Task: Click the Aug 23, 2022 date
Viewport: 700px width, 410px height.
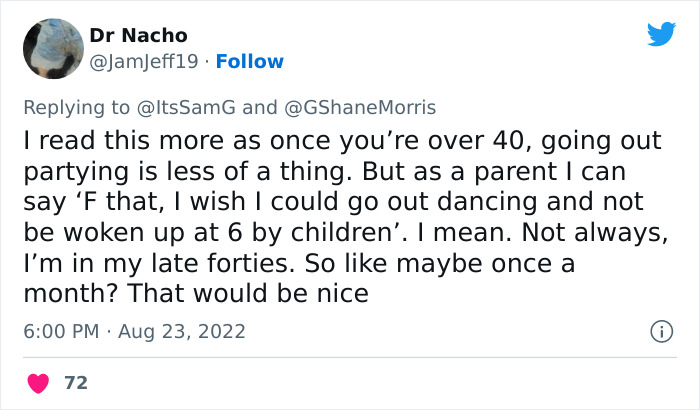Action: pyautogui.click(x=183, y=331)
